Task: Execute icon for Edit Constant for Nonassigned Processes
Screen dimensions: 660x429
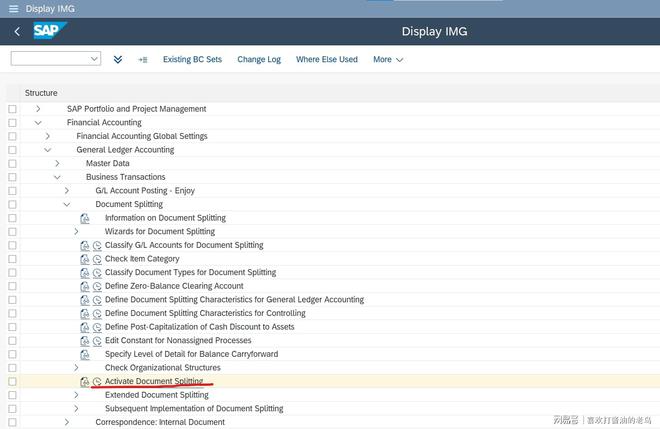Action: pos(97,341)
